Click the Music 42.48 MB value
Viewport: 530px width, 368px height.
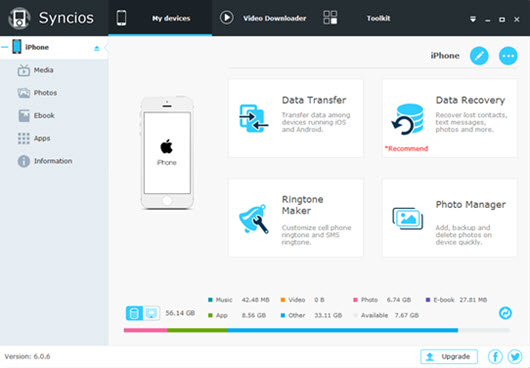pyautogui.click(x=256, y=300)
